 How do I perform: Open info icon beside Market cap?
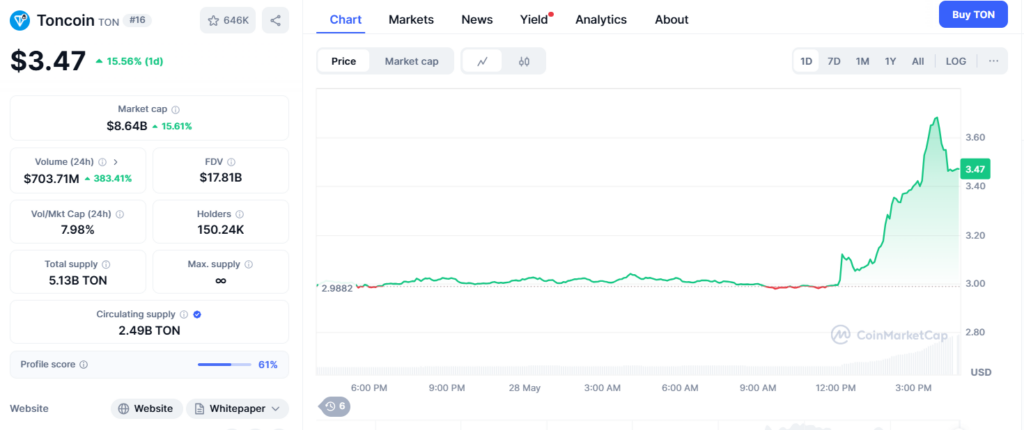point(176,110)
